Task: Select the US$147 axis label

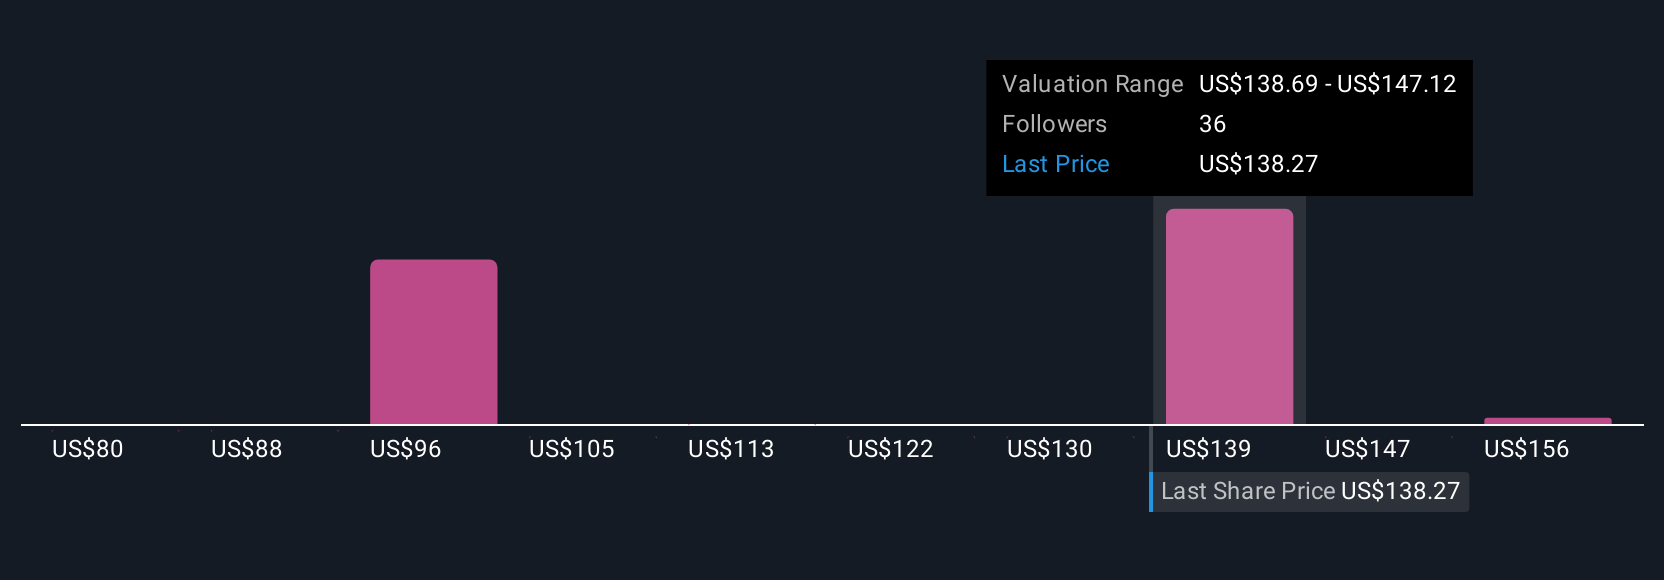Action: coord(1367,449)
